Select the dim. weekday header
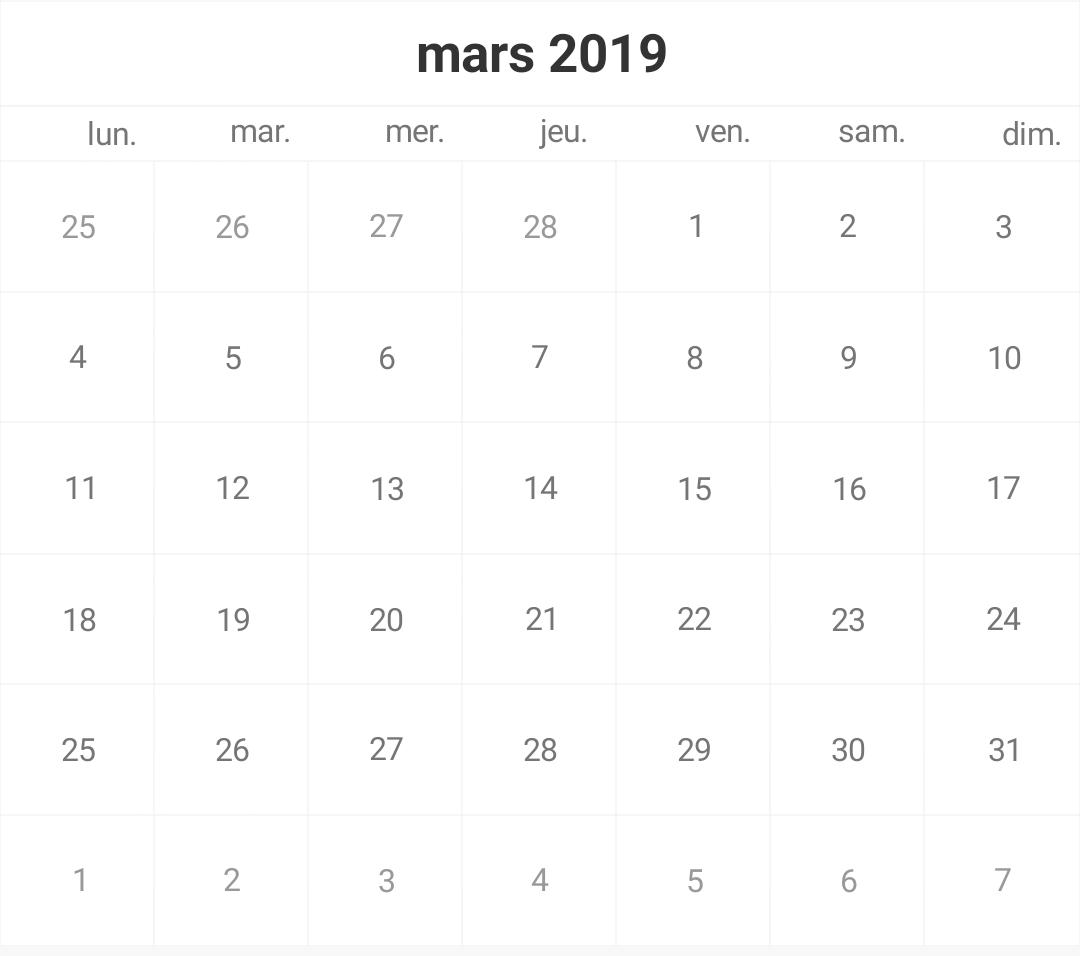 click(x=1031, y=134)
